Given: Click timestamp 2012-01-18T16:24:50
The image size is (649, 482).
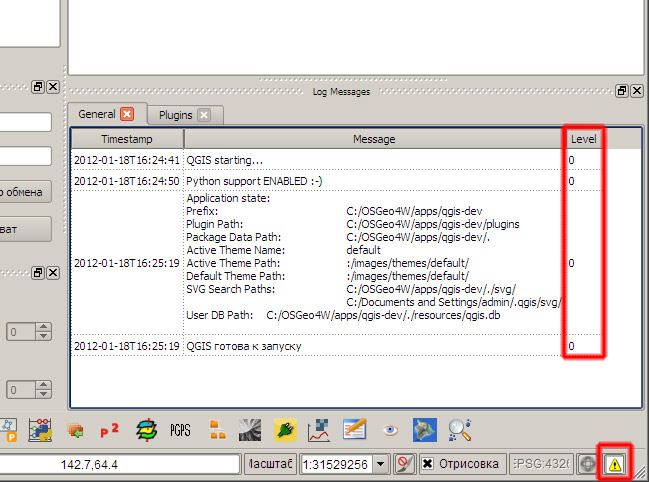Looking at the screenshot, I should coord(127,181).
